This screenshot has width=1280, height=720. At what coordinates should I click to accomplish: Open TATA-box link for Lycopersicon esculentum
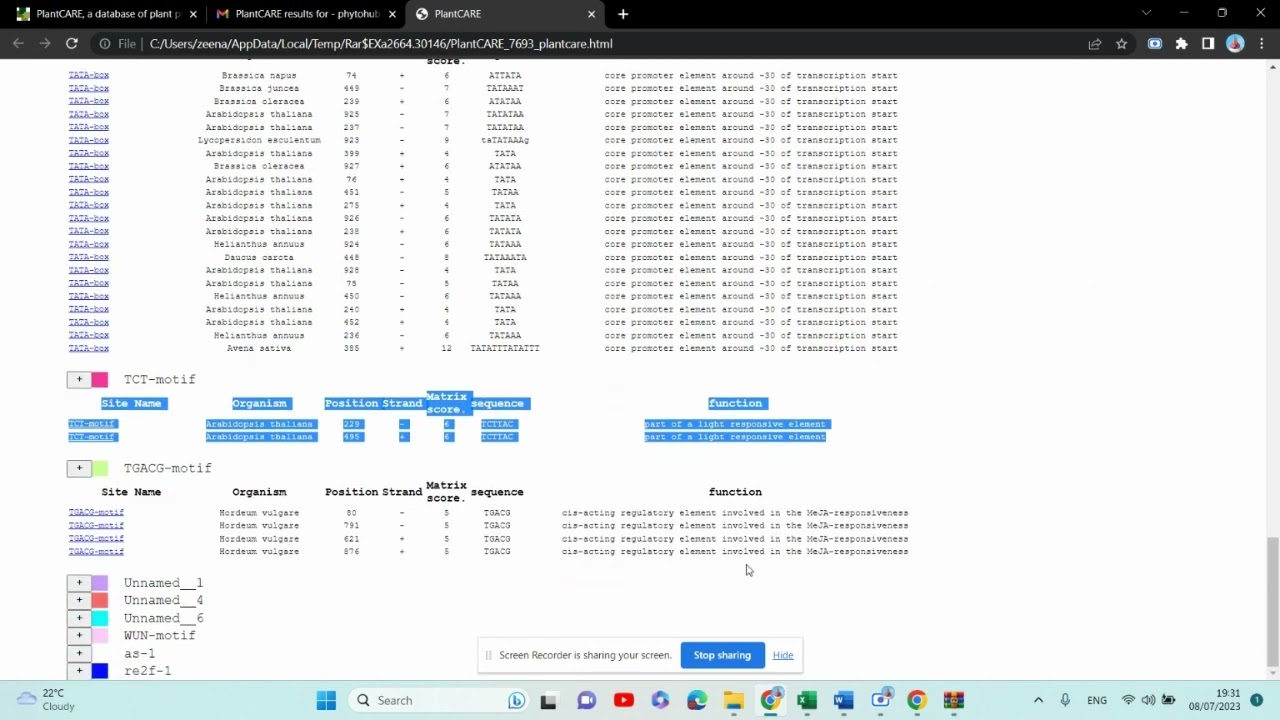(88, 140)
